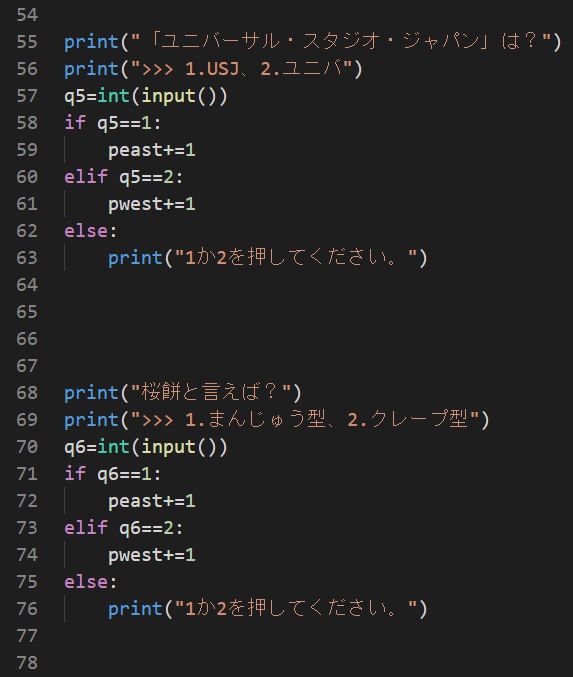This screenshot has height=677, width=573.
Task: Click the 'elif q6==2:' statement
Action: point(124,528)
